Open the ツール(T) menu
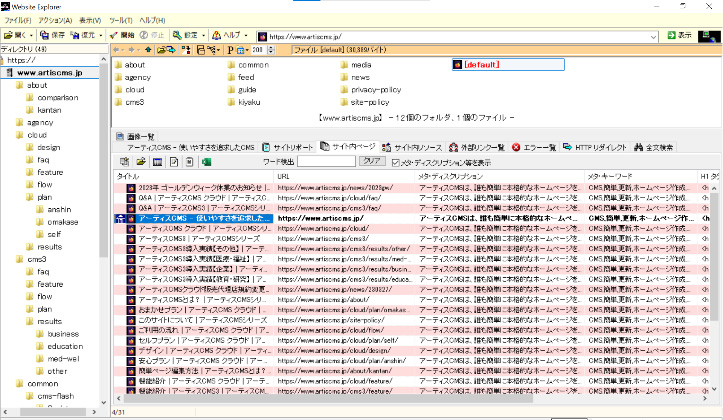This screenshot has height=420, width=723. pyautogui.click(x=121, y=20)
